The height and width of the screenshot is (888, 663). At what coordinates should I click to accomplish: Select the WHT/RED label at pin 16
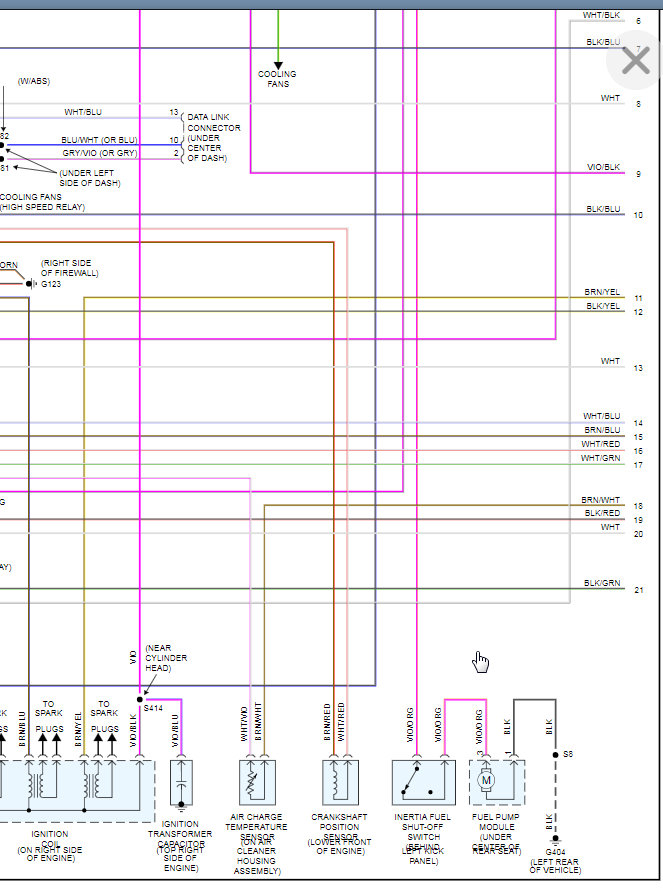pos(601,444)
